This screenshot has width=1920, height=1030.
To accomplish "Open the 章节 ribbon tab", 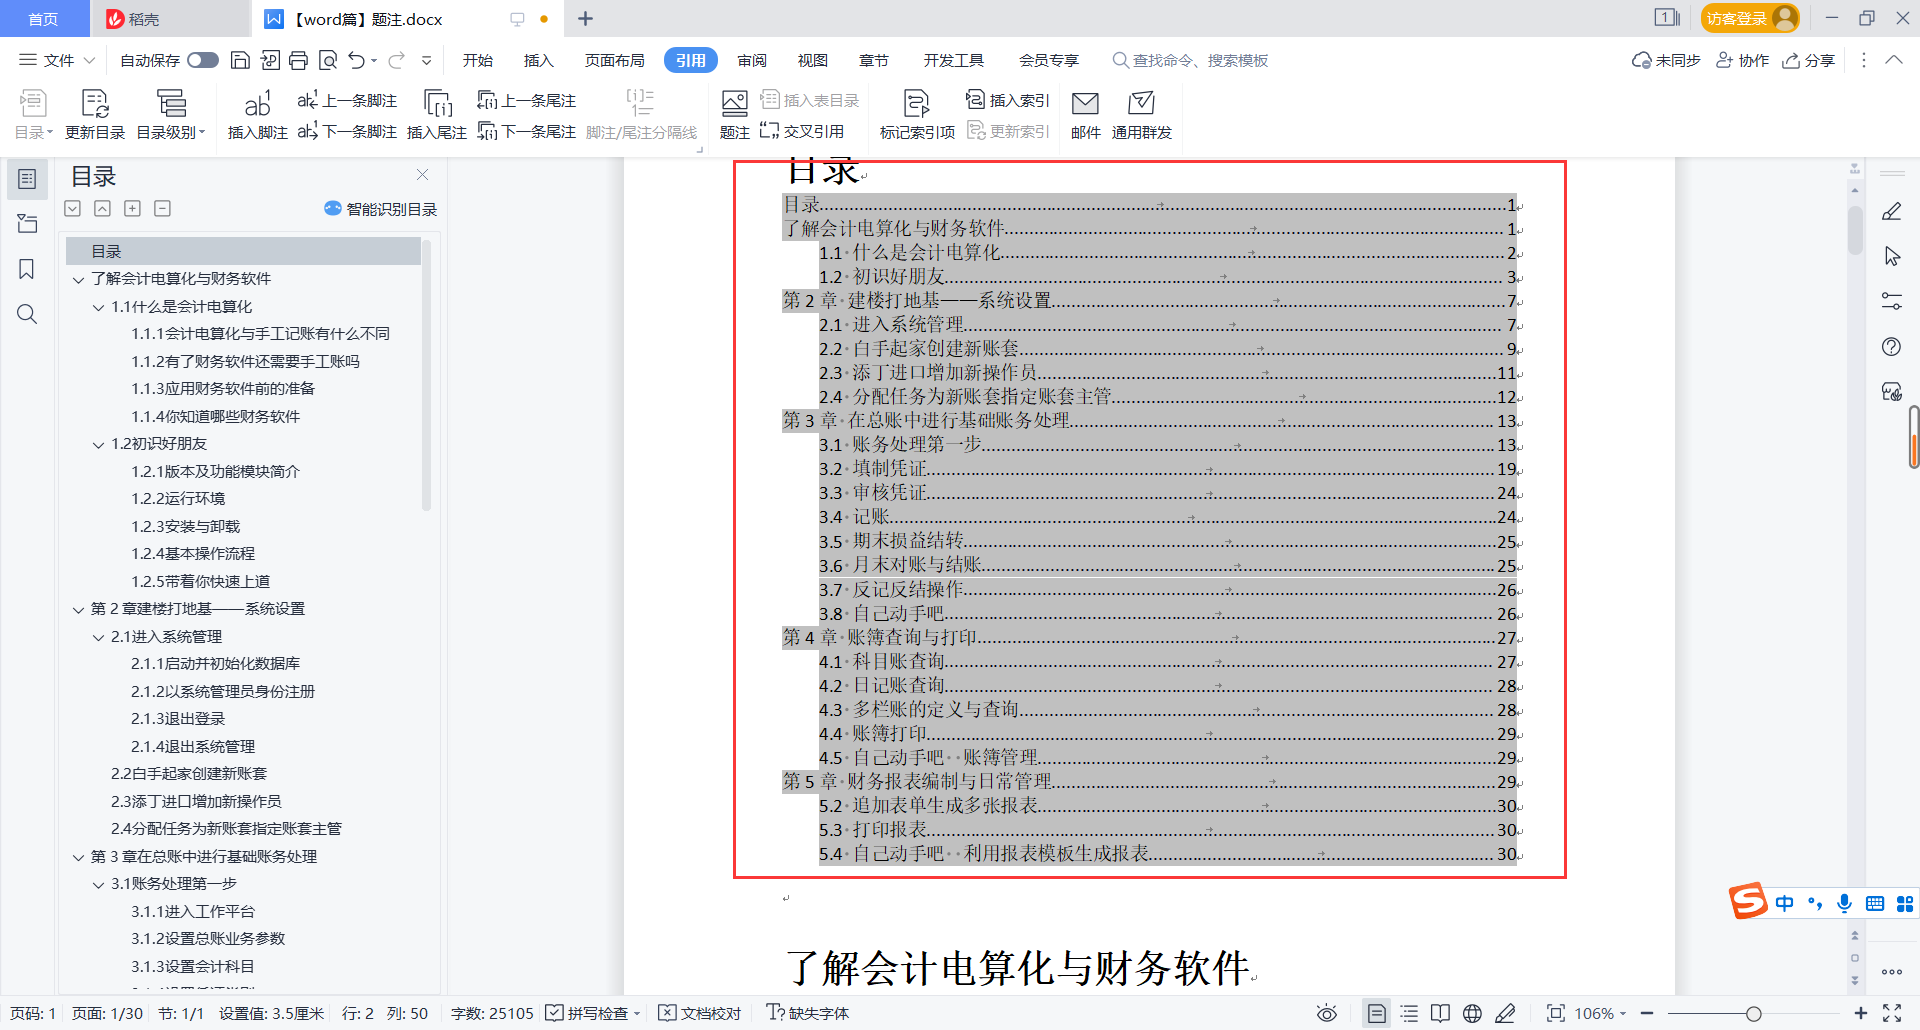I will point(873,60).
